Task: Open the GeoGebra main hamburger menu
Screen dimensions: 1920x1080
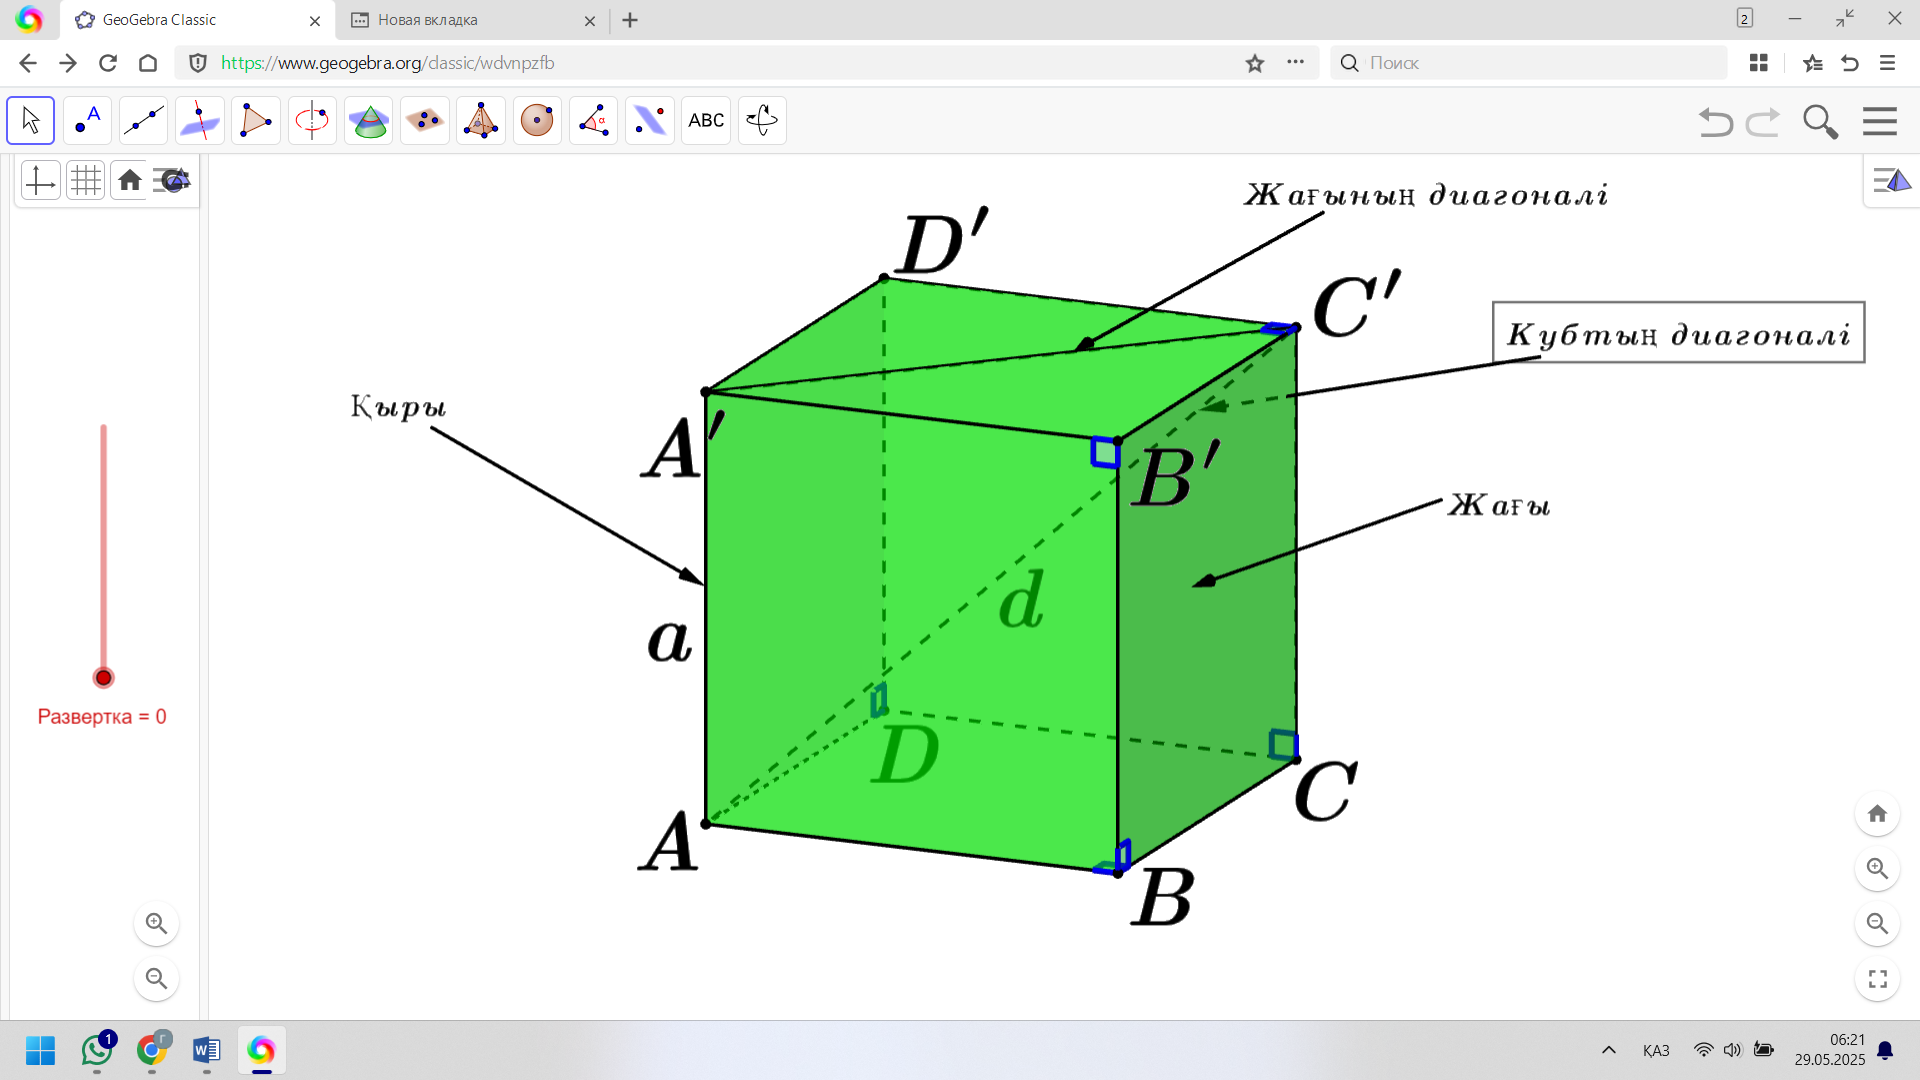Action: pos(1880,121)
